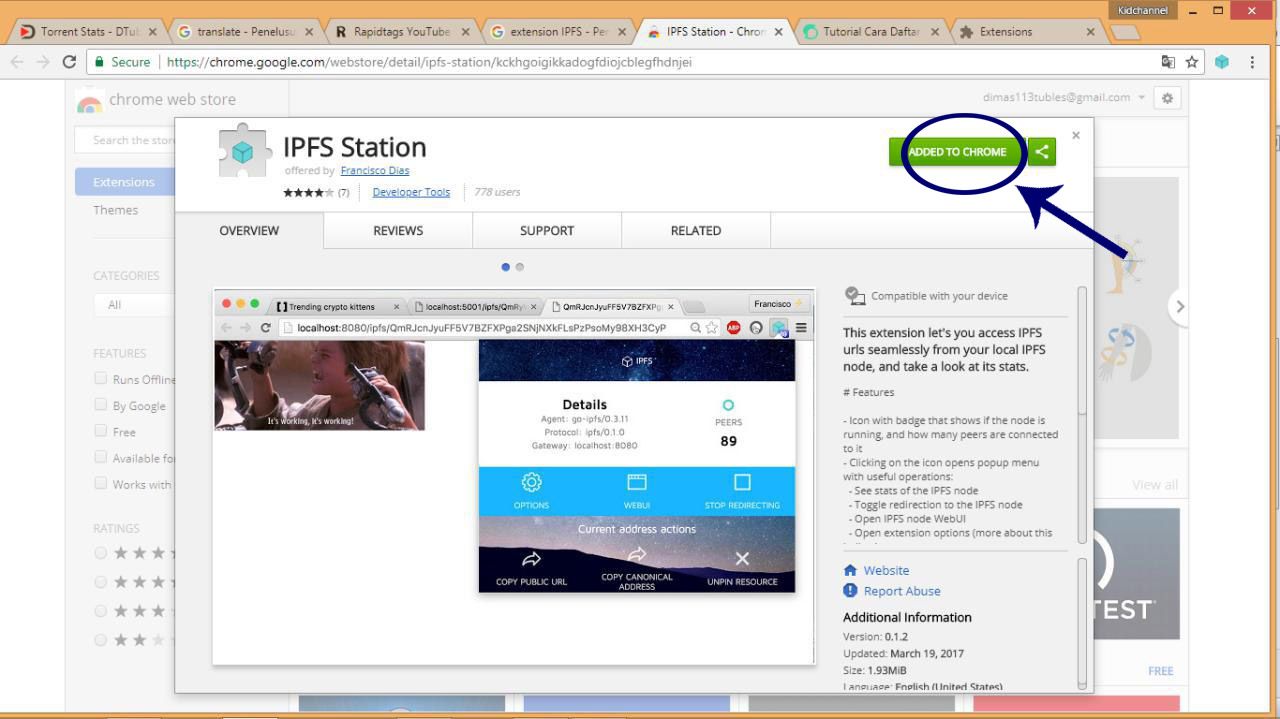Close the Rapidtags YouTube browser tab

pyautogui.click(x=465, y=32)
